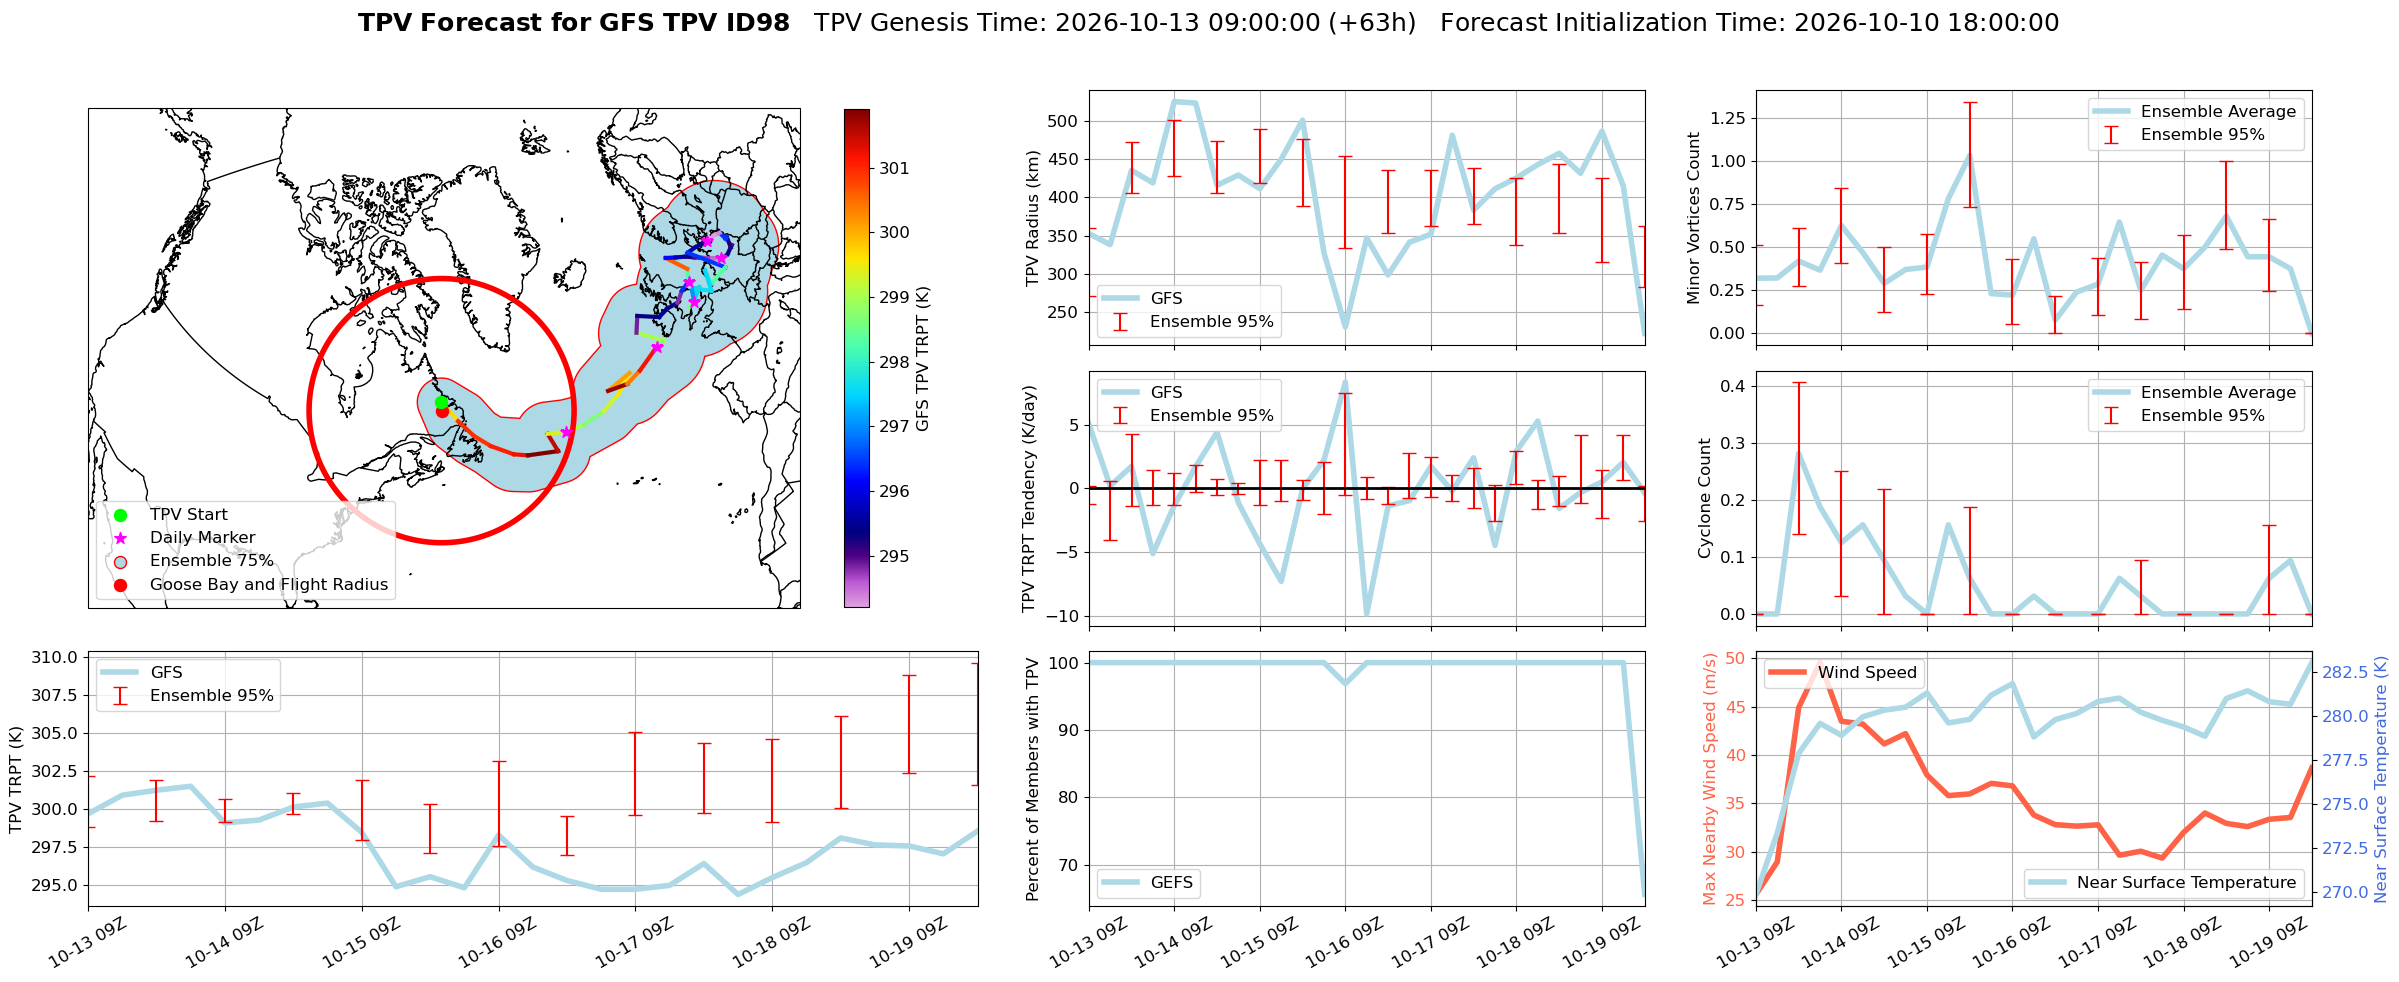Click the 'TPV Forecast for GFS TPV ID98' title
The height and width of the screenshot is (982, 2399).
point(574,23)
